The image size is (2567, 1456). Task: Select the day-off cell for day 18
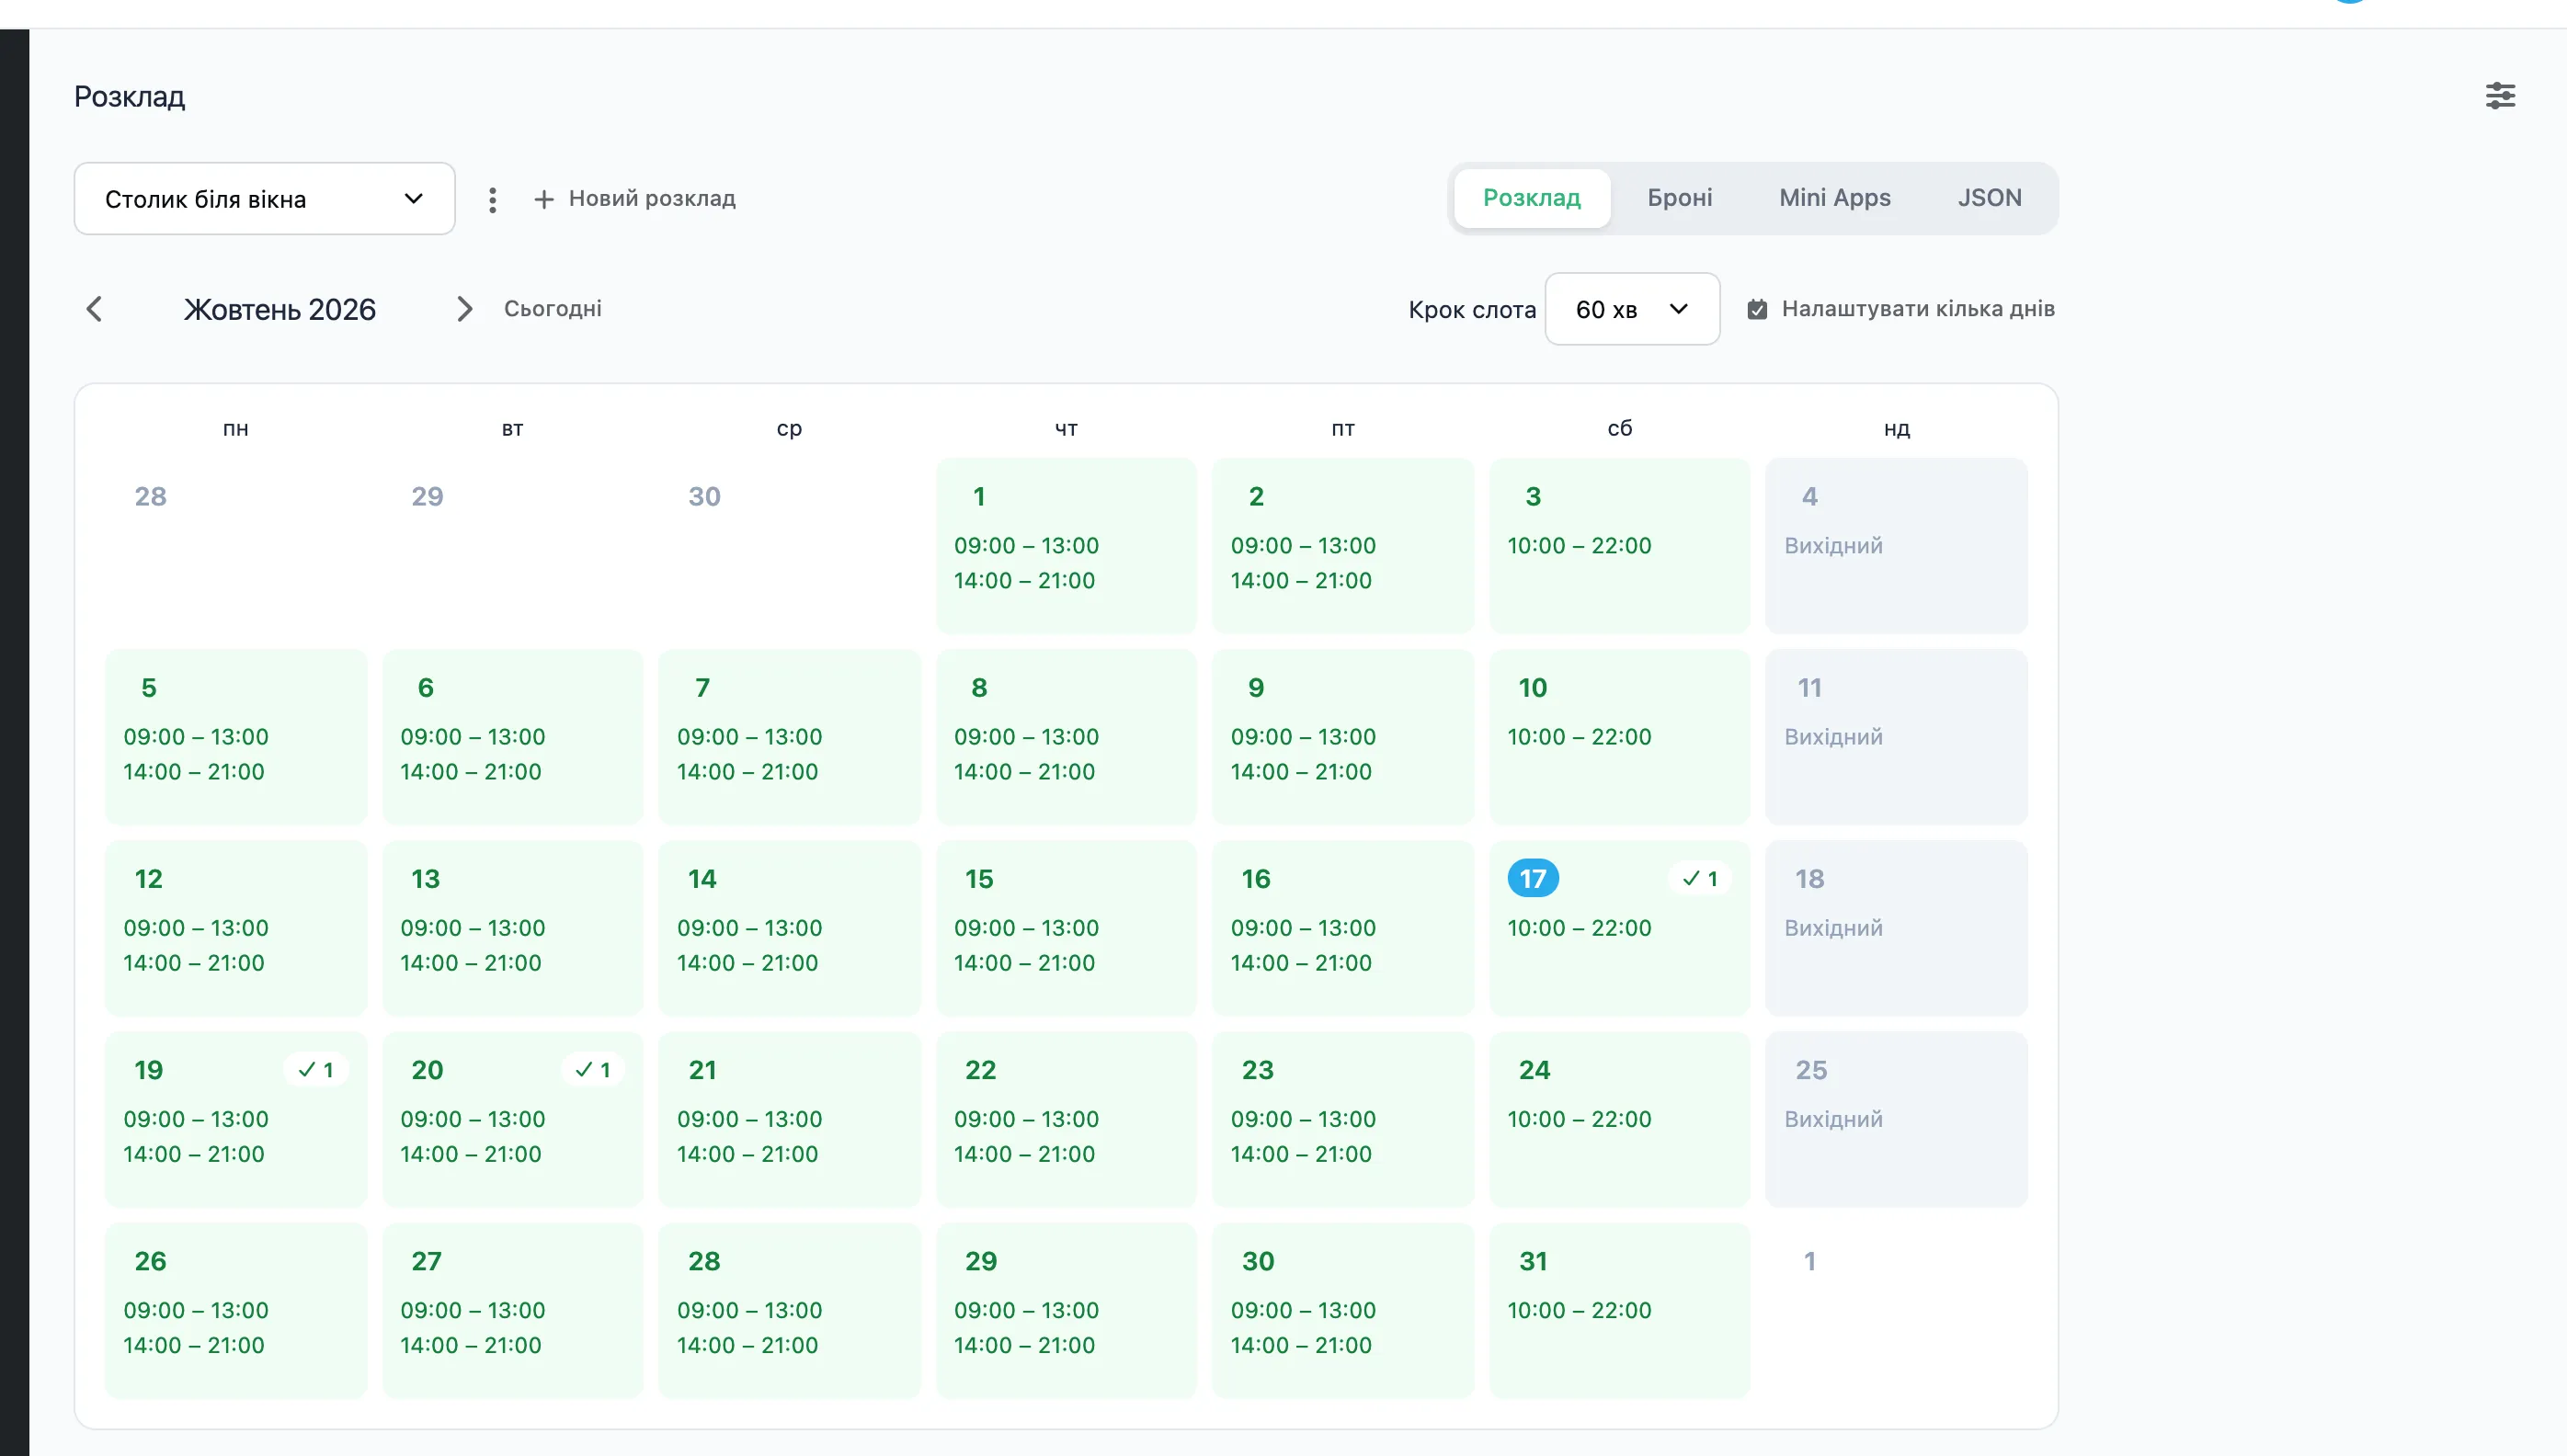tap(1896, 928)
